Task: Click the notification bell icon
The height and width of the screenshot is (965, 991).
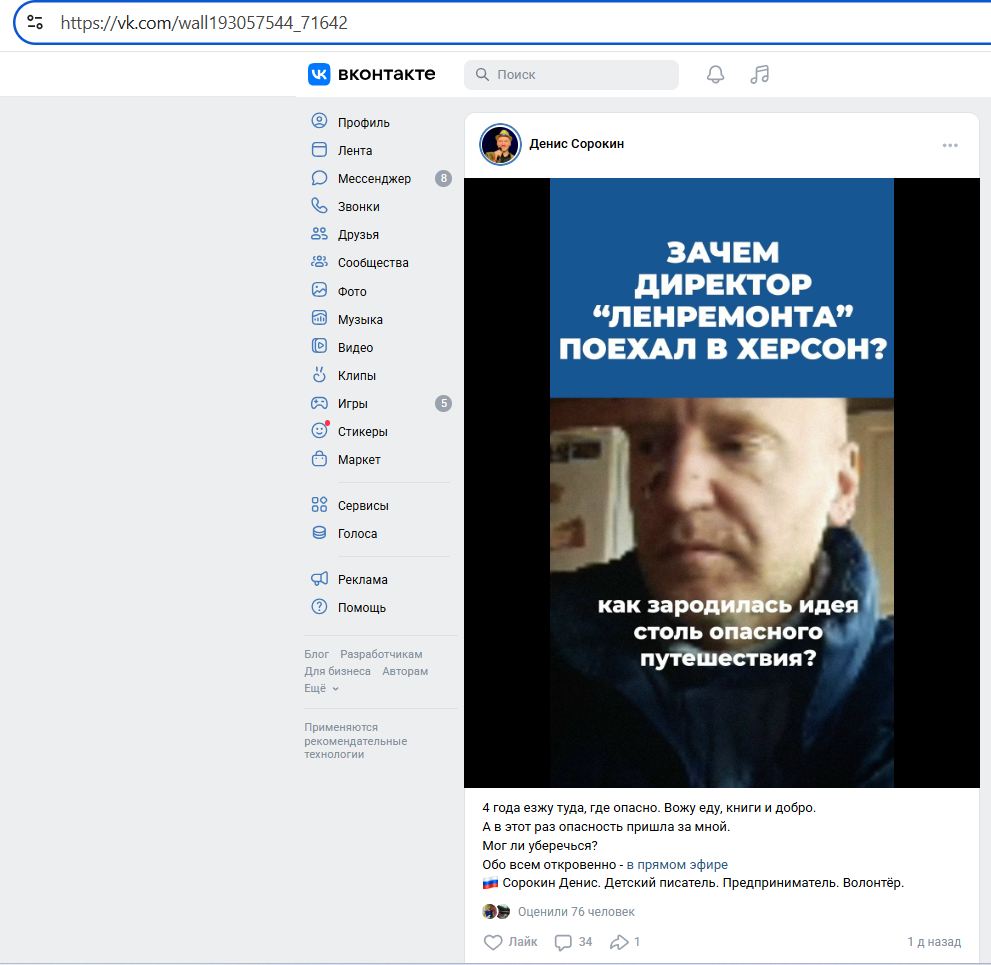Action: [715, 74]
